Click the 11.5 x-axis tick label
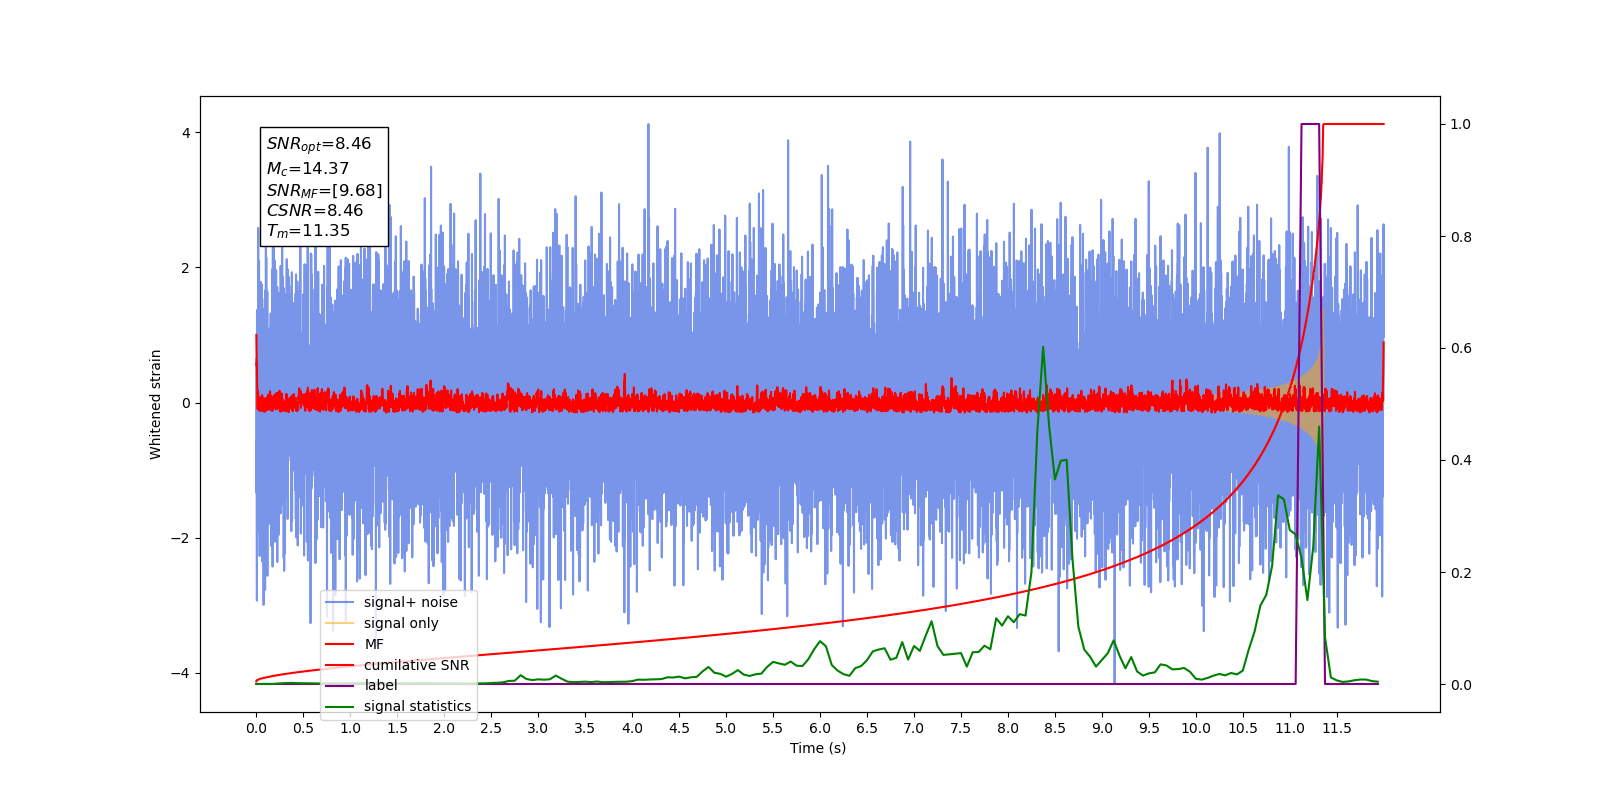This screenshot has height=800, width=1600. [x=1337, y=728]
